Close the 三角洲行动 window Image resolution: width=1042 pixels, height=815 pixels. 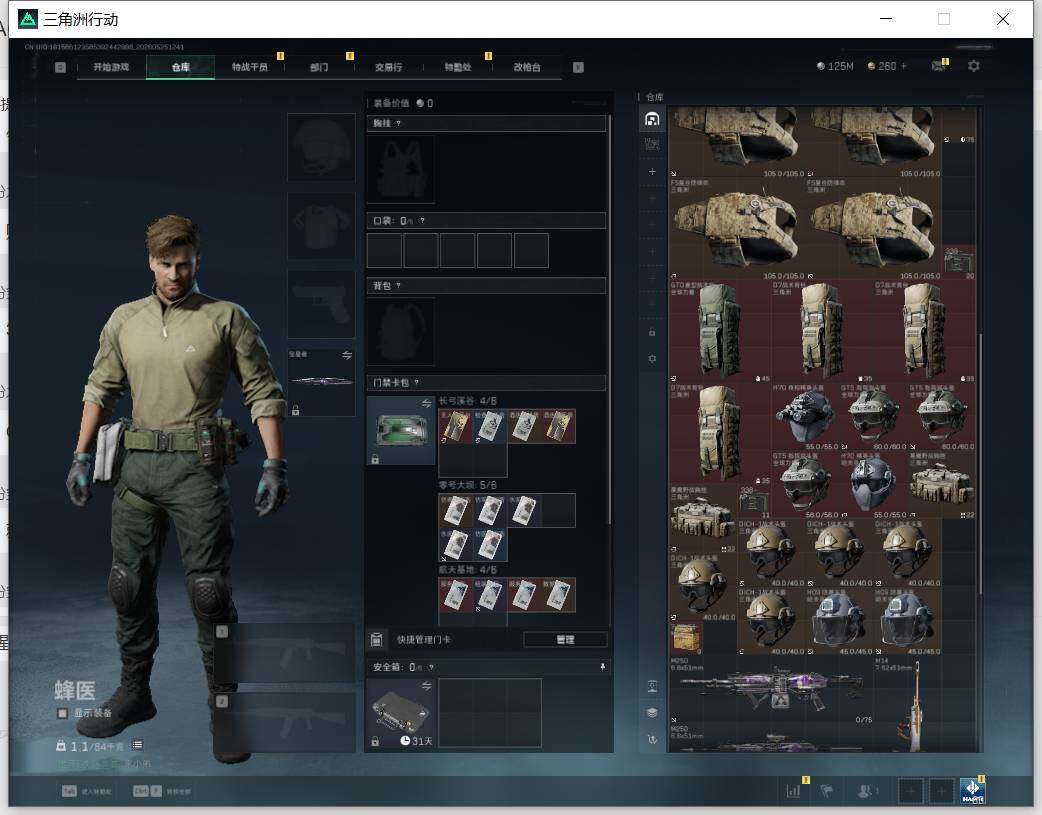coord(1003,19)
